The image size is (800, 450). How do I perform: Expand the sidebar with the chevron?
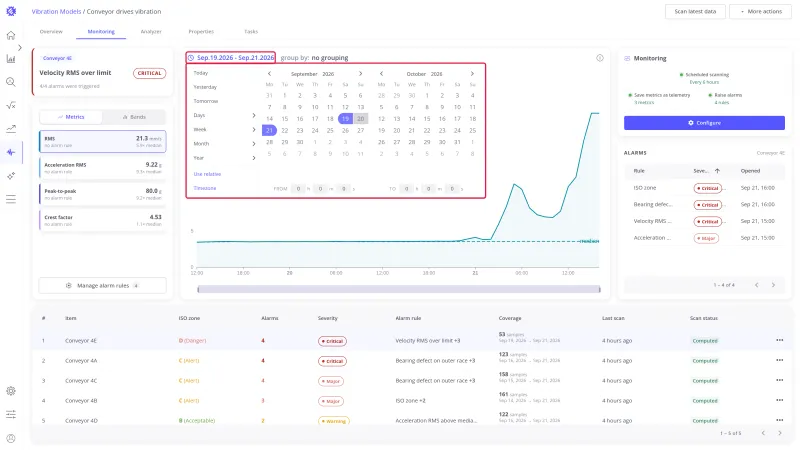[x=20, y=47]
